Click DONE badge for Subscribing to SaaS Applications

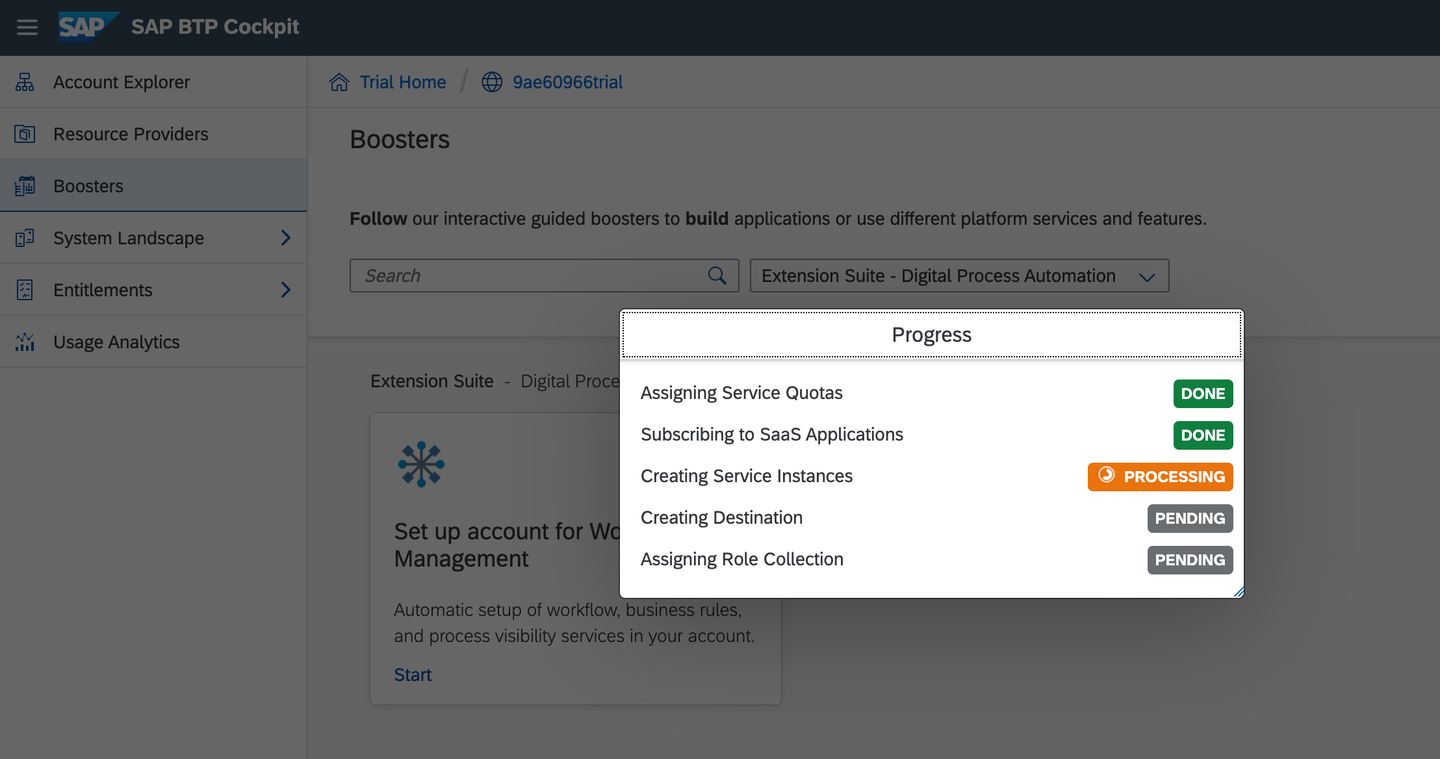click(1203, 435)
